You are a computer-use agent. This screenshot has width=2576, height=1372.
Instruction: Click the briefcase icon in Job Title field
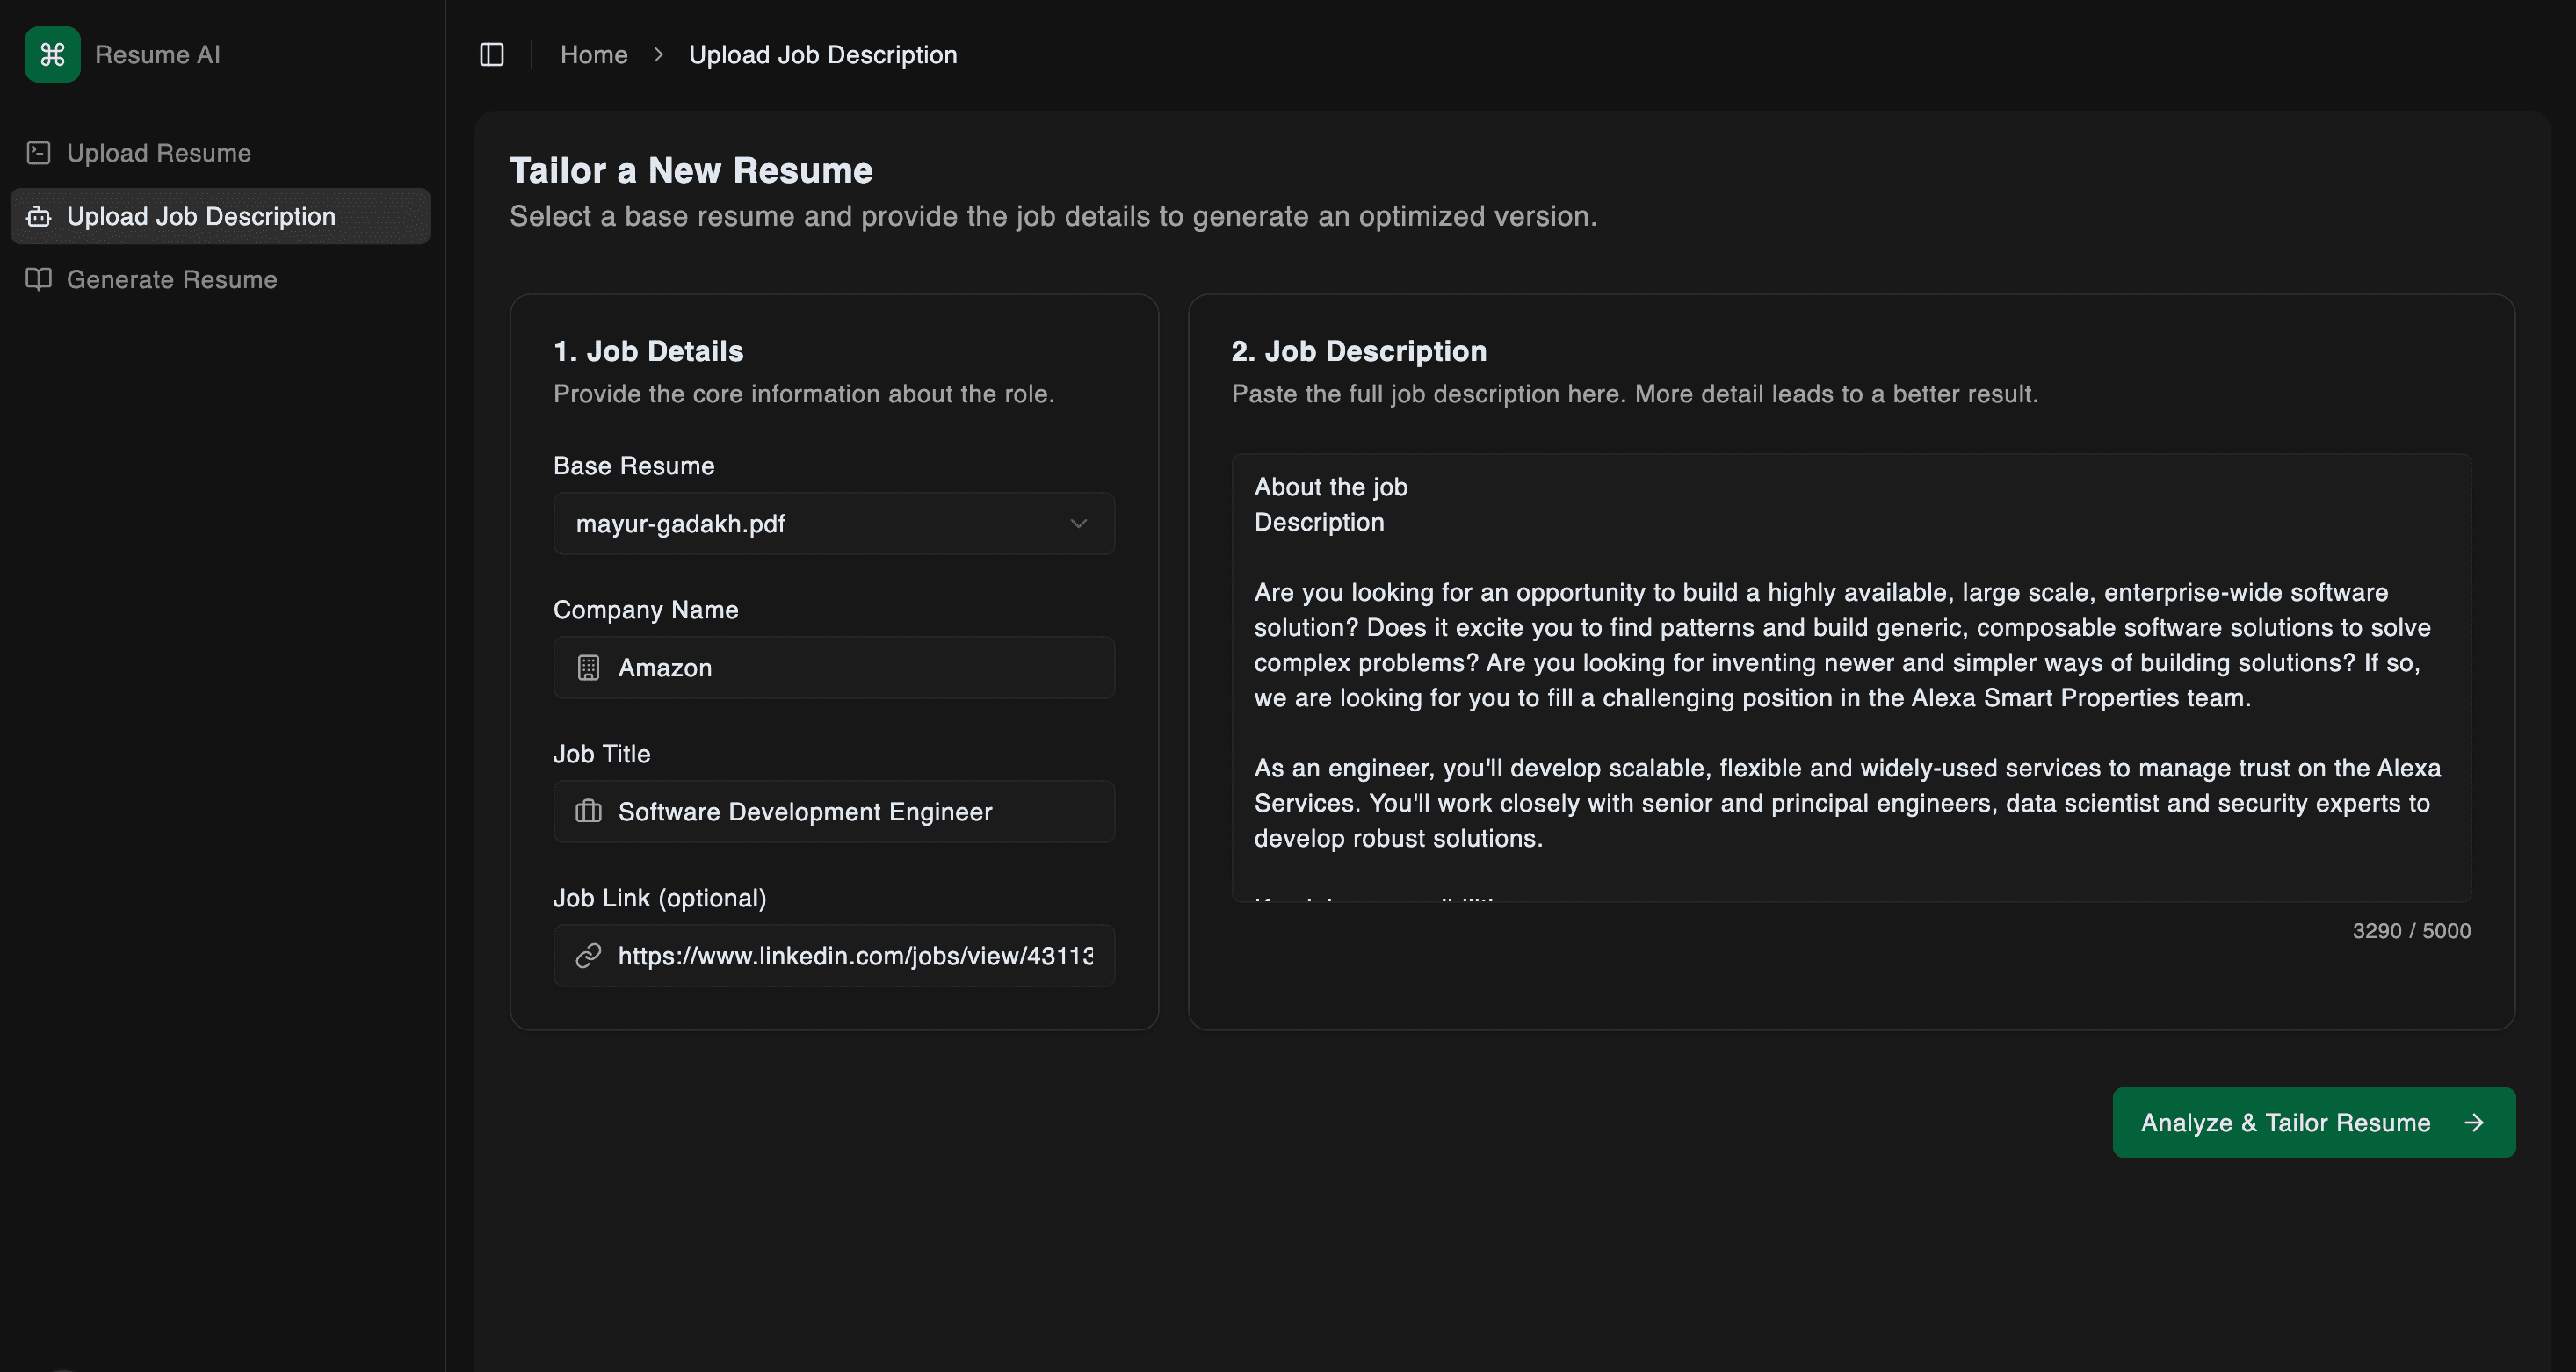pos(589,811)
